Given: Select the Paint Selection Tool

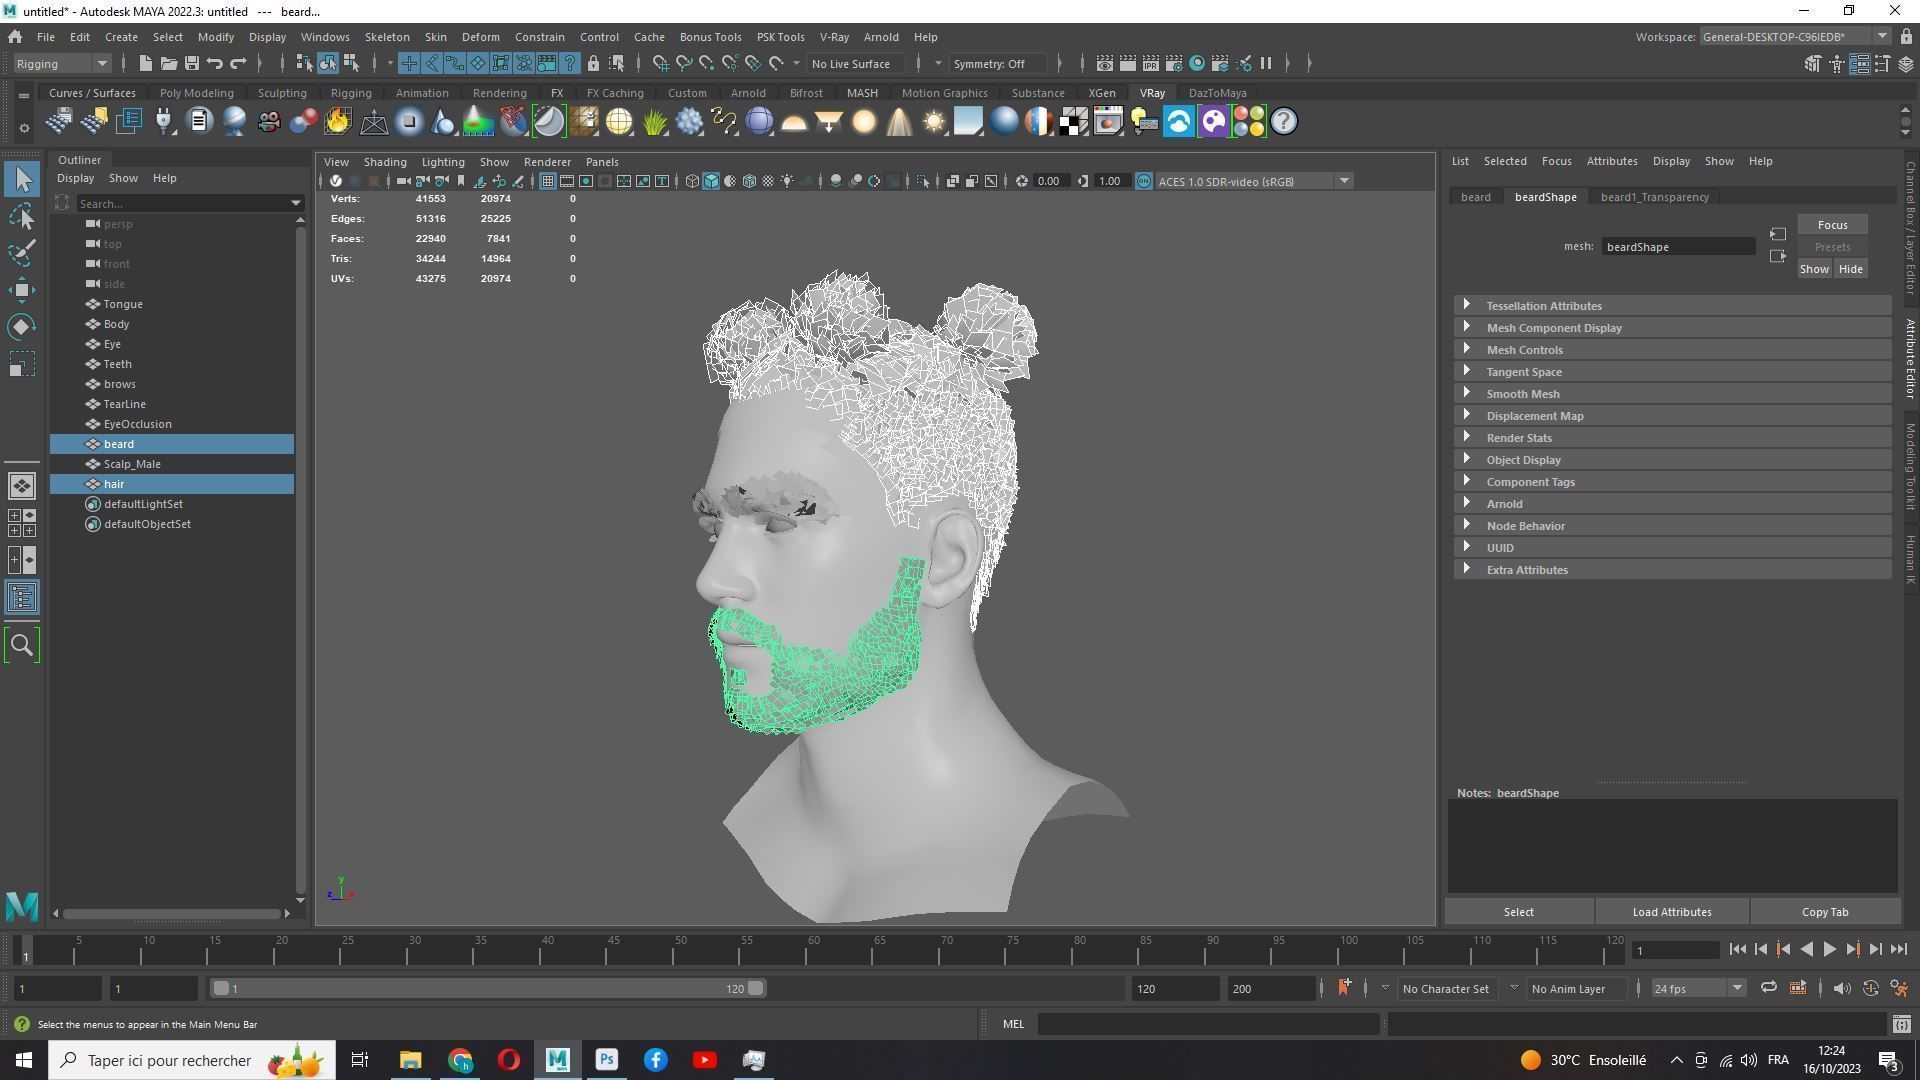Looking at the screenshot, I should (22, 254).
